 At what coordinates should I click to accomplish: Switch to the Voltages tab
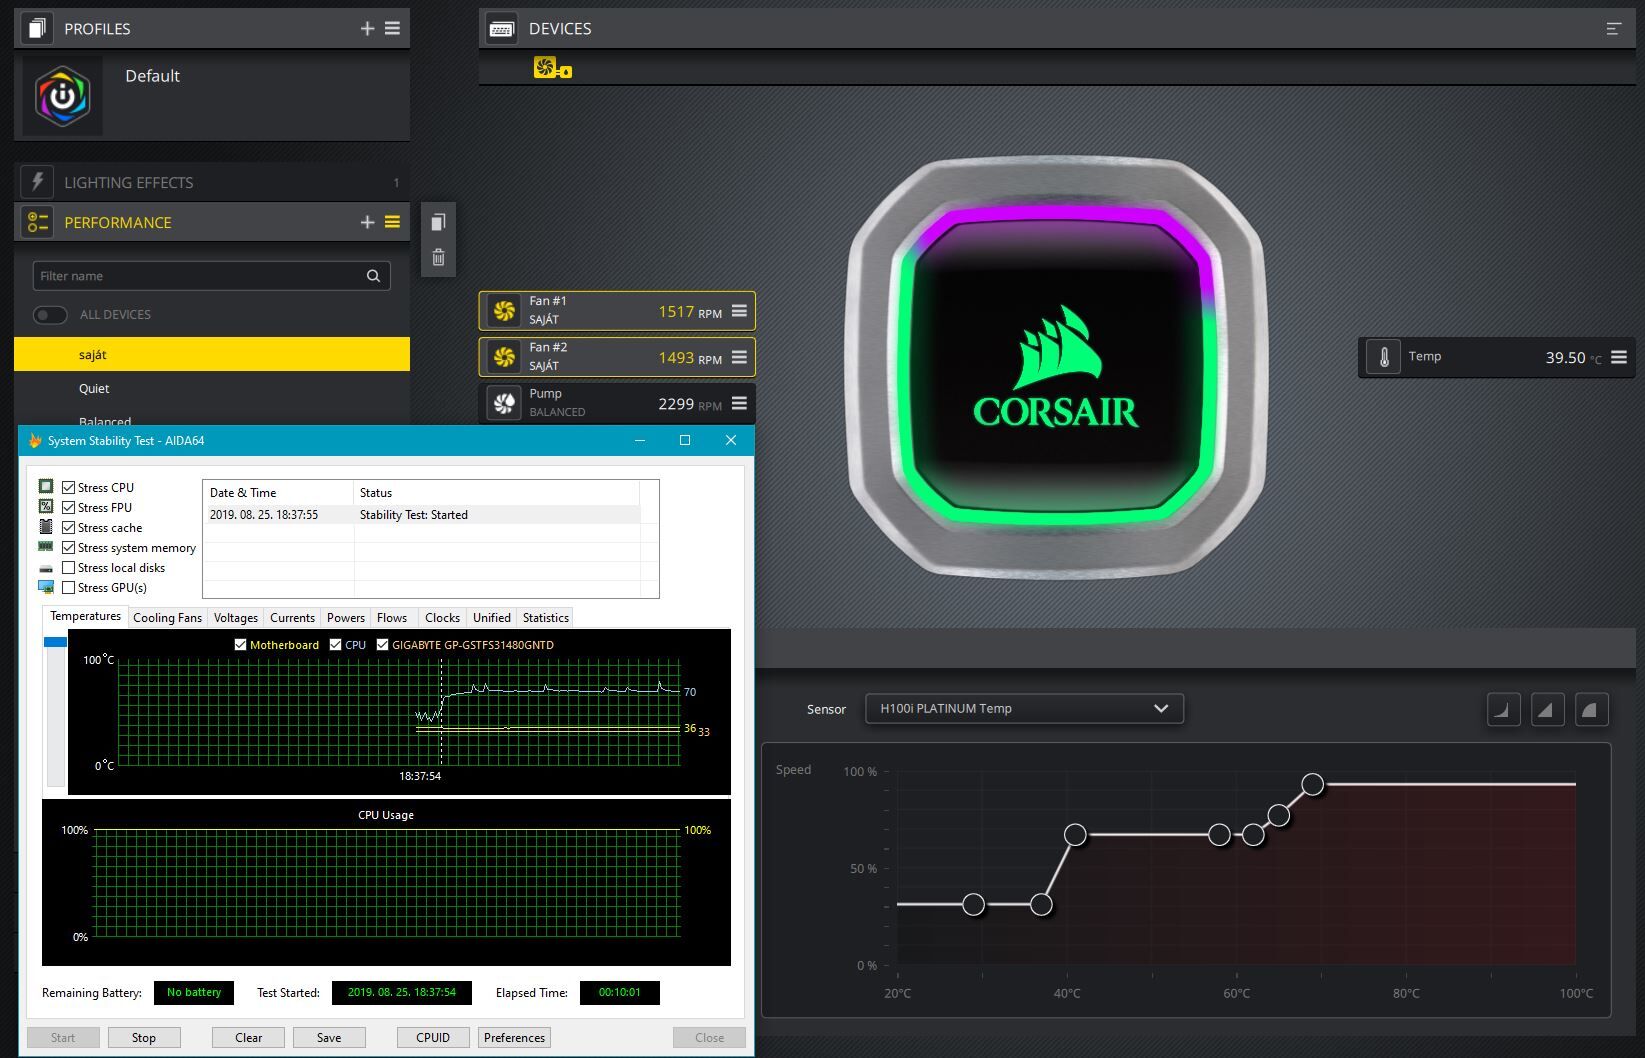[x=236, y=618]
